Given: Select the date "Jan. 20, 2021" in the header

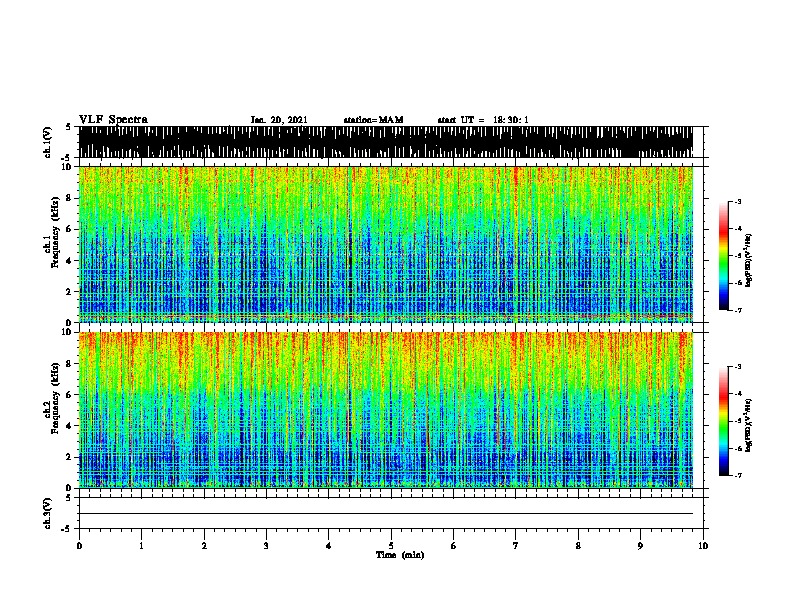Looking at the screenshot, I should click(279, 120).
